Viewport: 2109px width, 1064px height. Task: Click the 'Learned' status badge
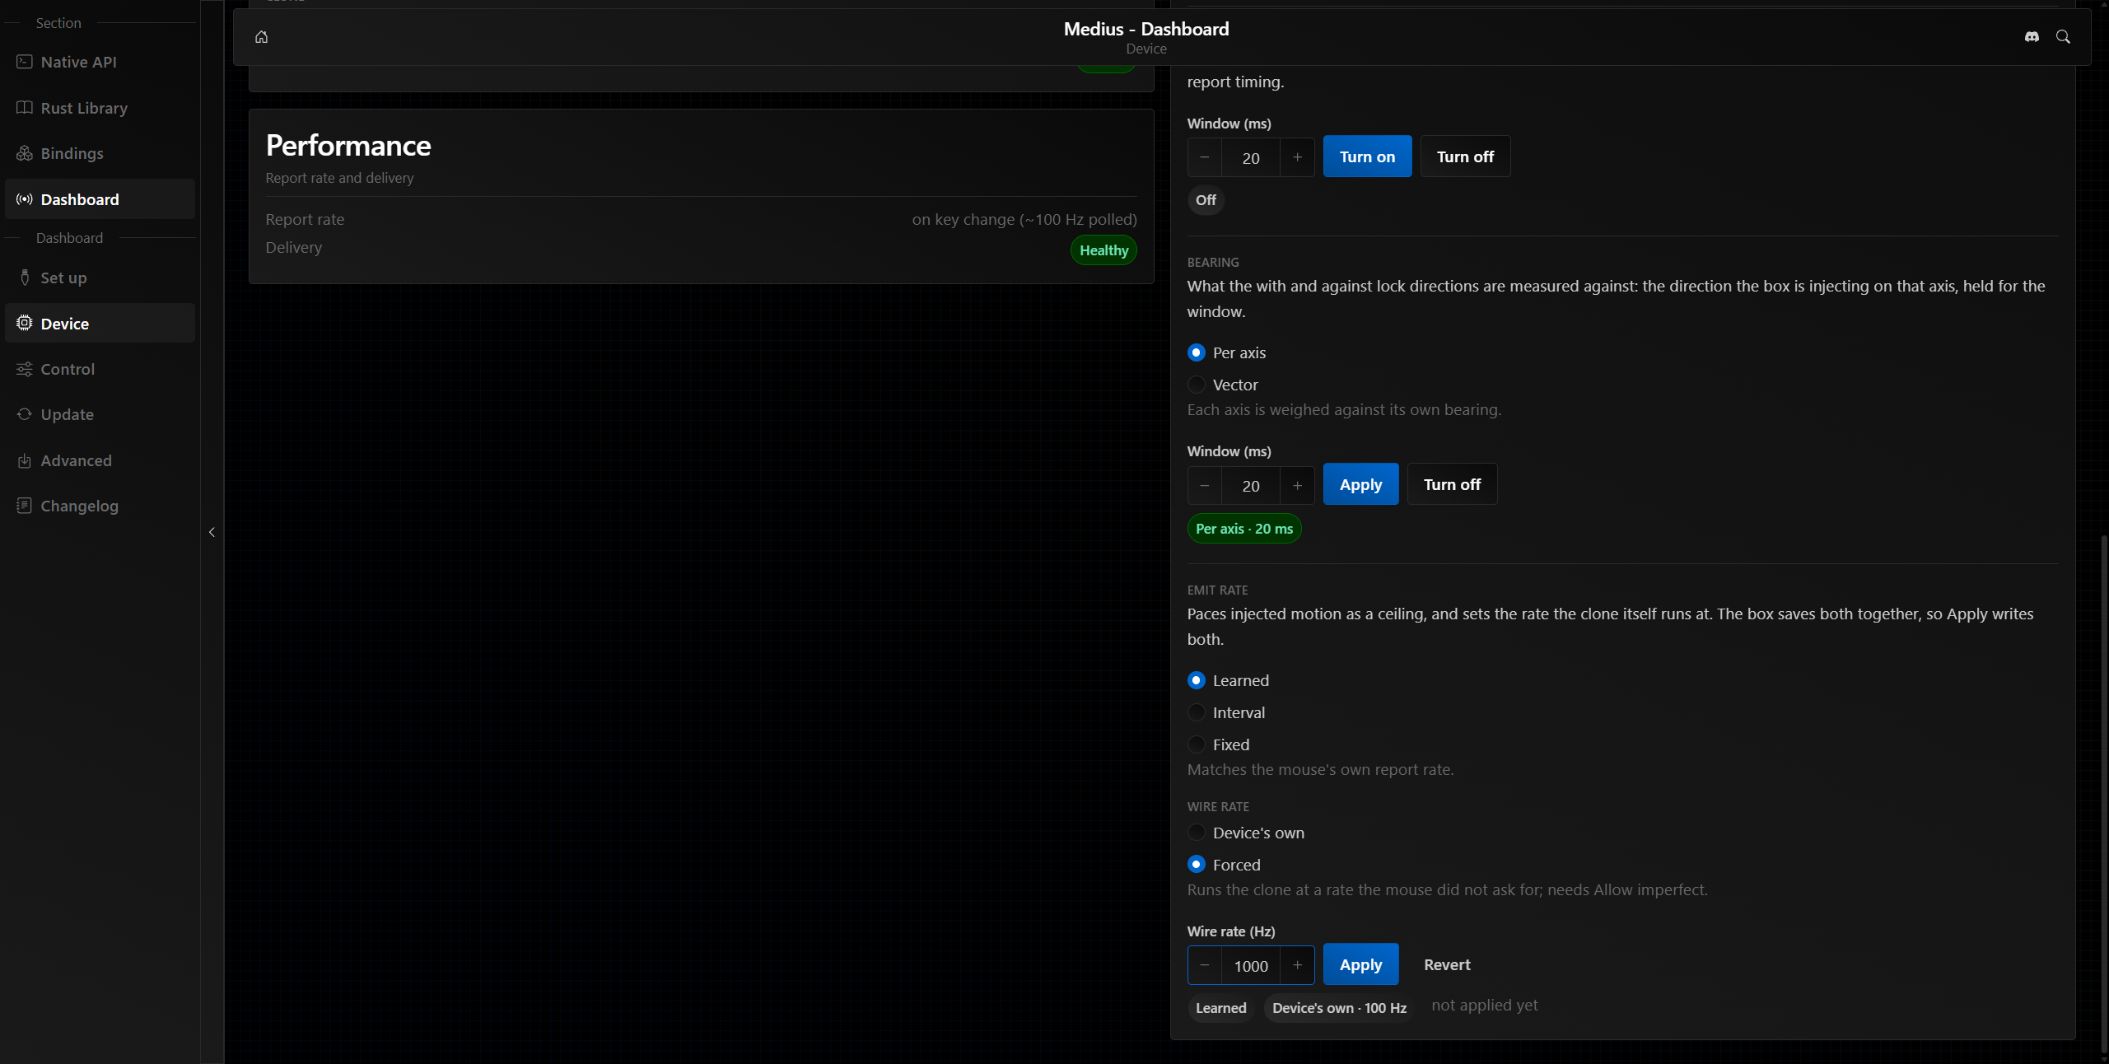[x=1221, y=1008]
